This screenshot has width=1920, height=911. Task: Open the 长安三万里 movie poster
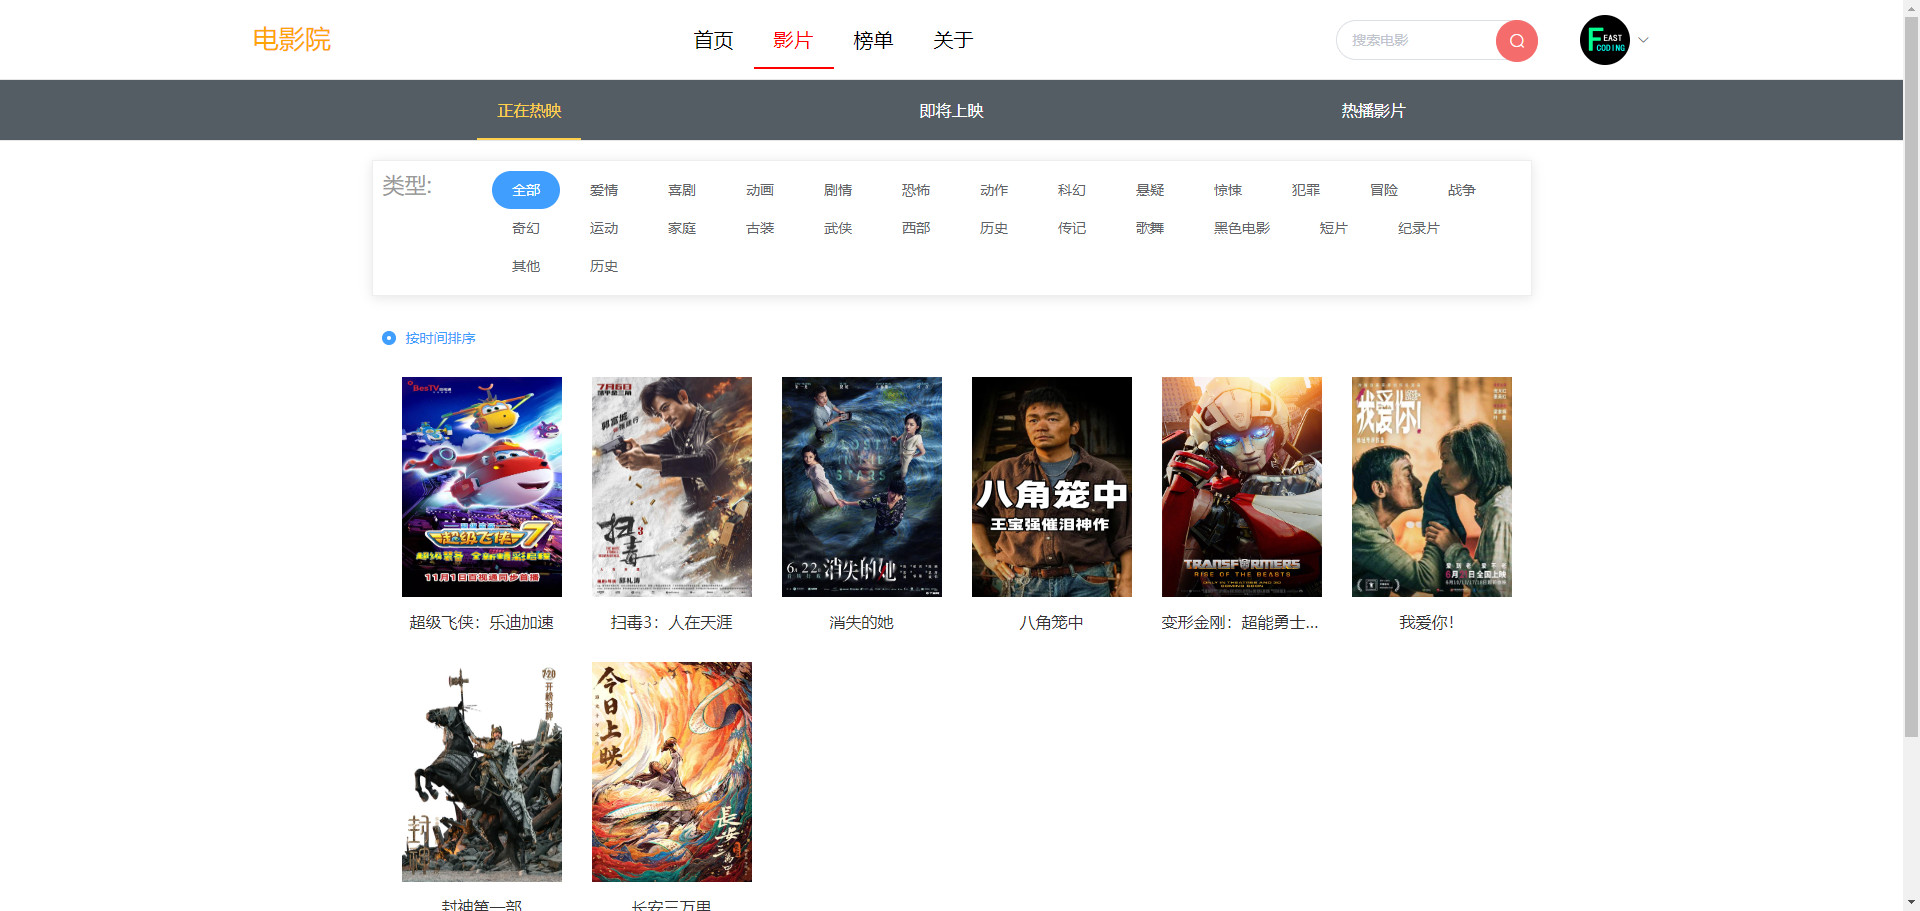(x=672, y=772)
